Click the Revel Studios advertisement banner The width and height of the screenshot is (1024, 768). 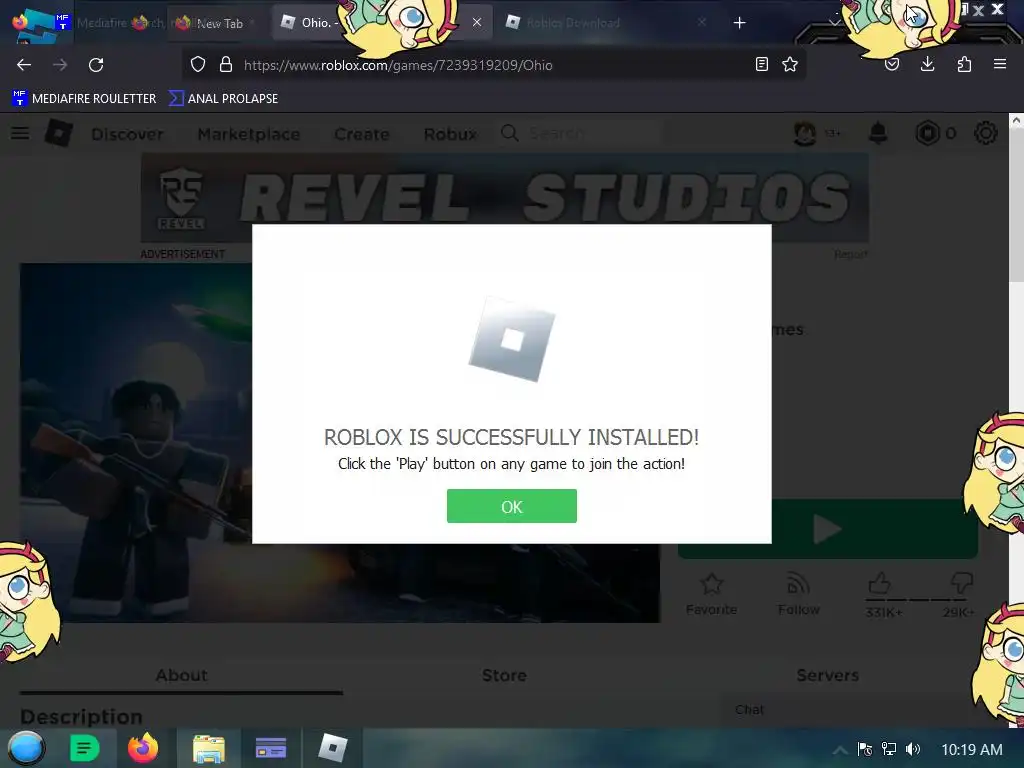pos(505,198)
